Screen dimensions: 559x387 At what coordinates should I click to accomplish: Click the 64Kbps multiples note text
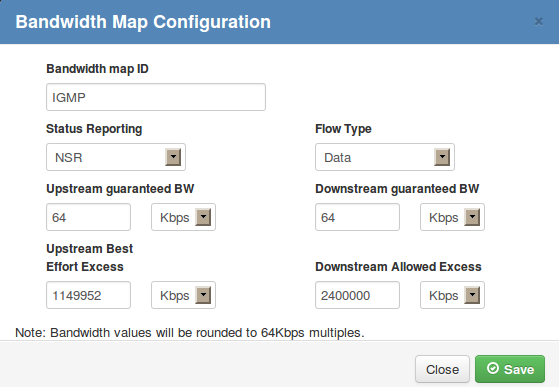pyautogui.click(x=190, y=333)
